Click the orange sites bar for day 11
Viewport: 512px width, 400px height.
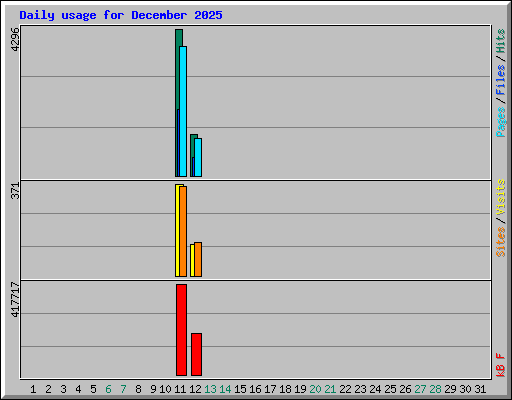tap(183, 231)
